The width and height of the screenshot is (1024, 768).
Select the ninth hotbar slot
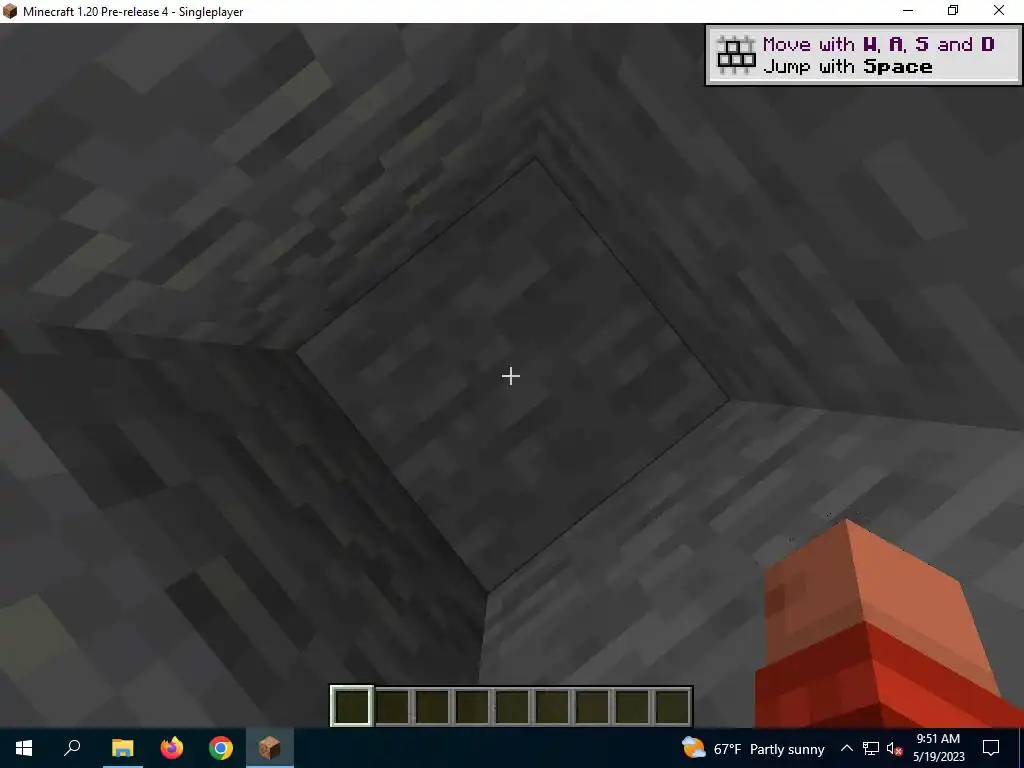tap(672, 706)
